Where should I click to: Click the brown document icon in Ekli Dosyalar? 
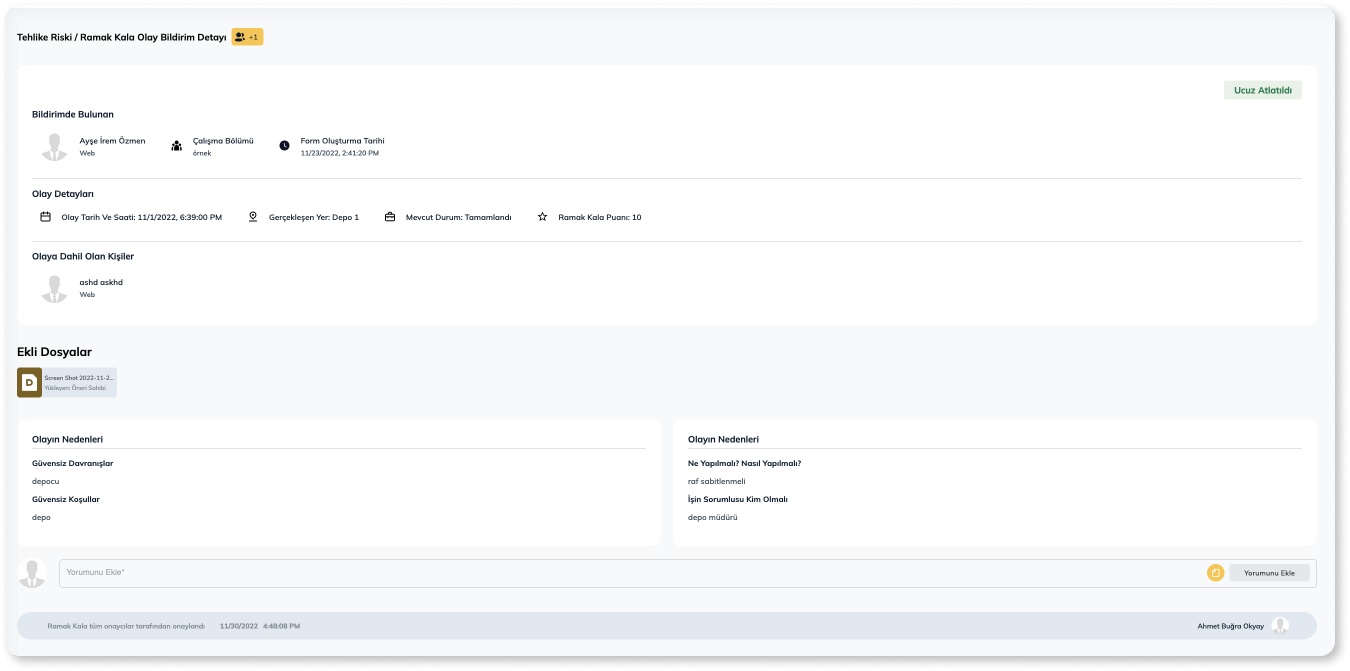tap(30, 383)
